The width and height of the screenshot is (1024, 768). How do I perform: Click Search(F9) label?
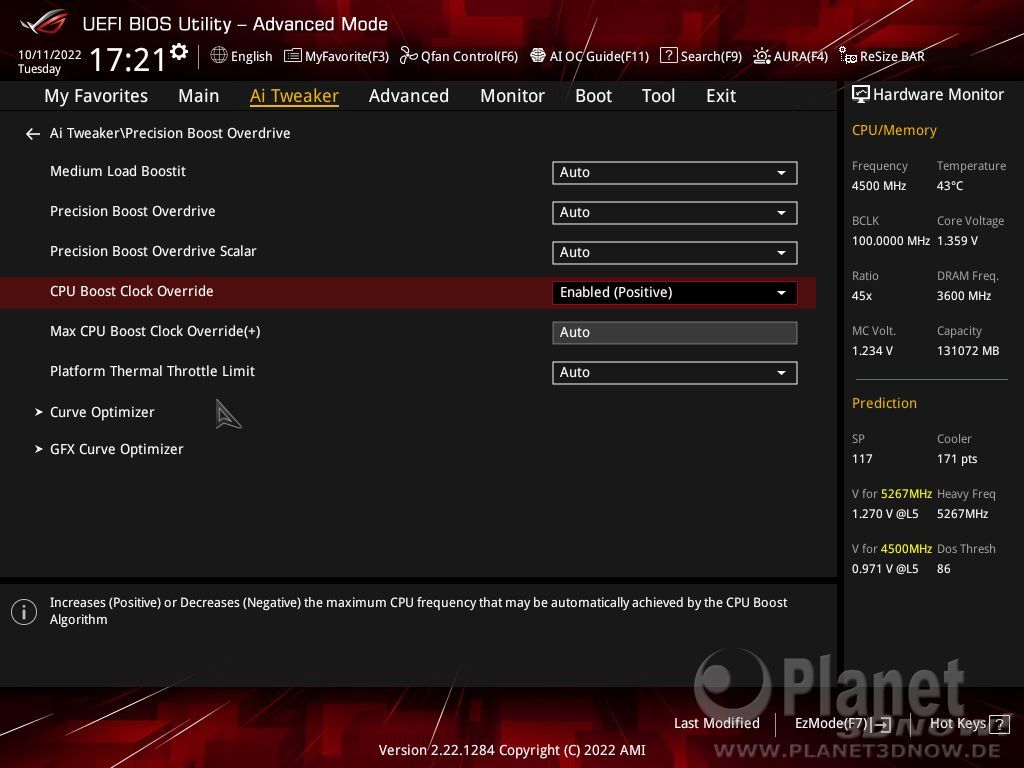[711, 57]
